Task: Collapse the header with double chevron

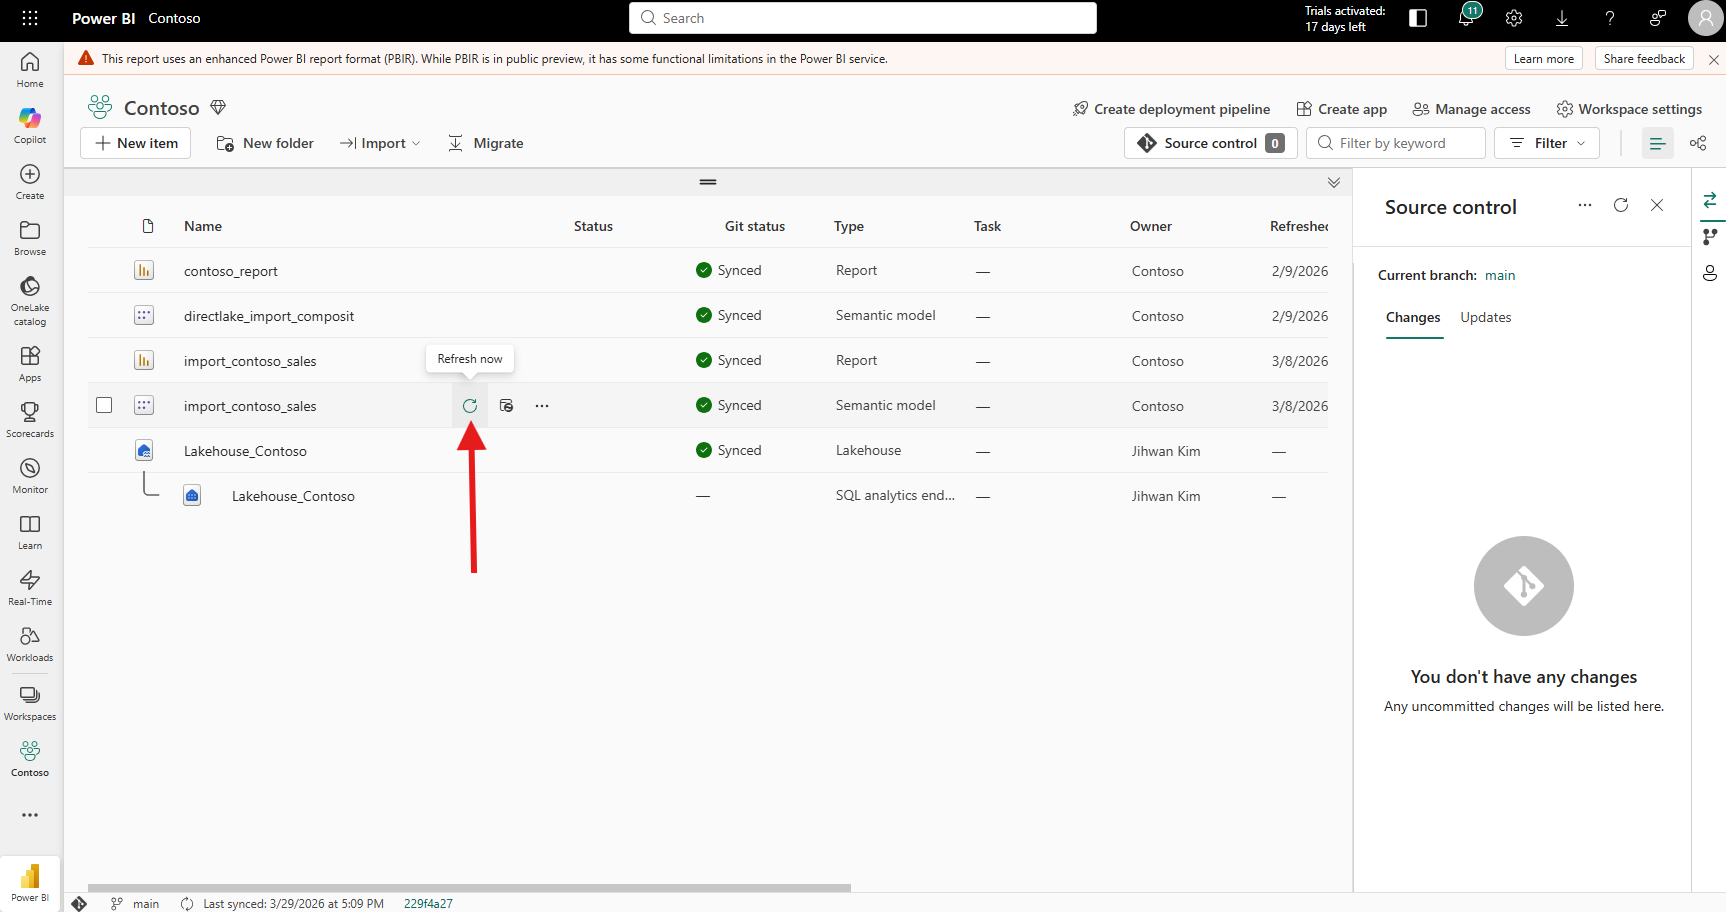Action: 1334,182
